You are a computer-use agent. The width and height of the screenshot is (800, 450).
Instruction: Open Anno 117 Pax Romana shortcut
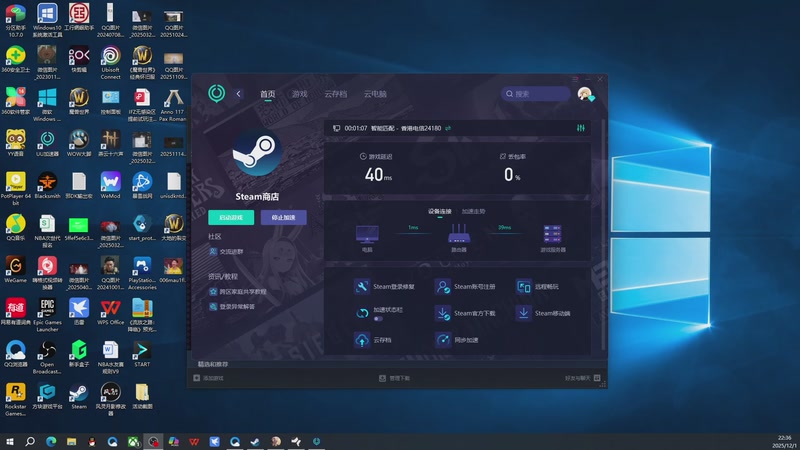173,105
